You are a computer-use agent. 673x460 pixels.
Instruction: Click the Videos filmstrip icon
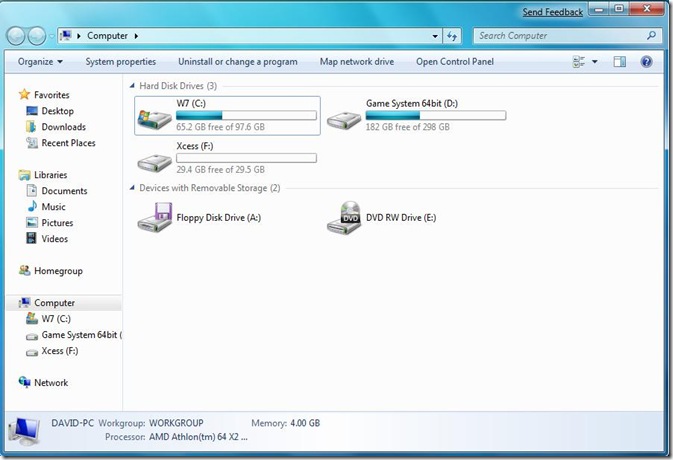click(x=31, y=238)
